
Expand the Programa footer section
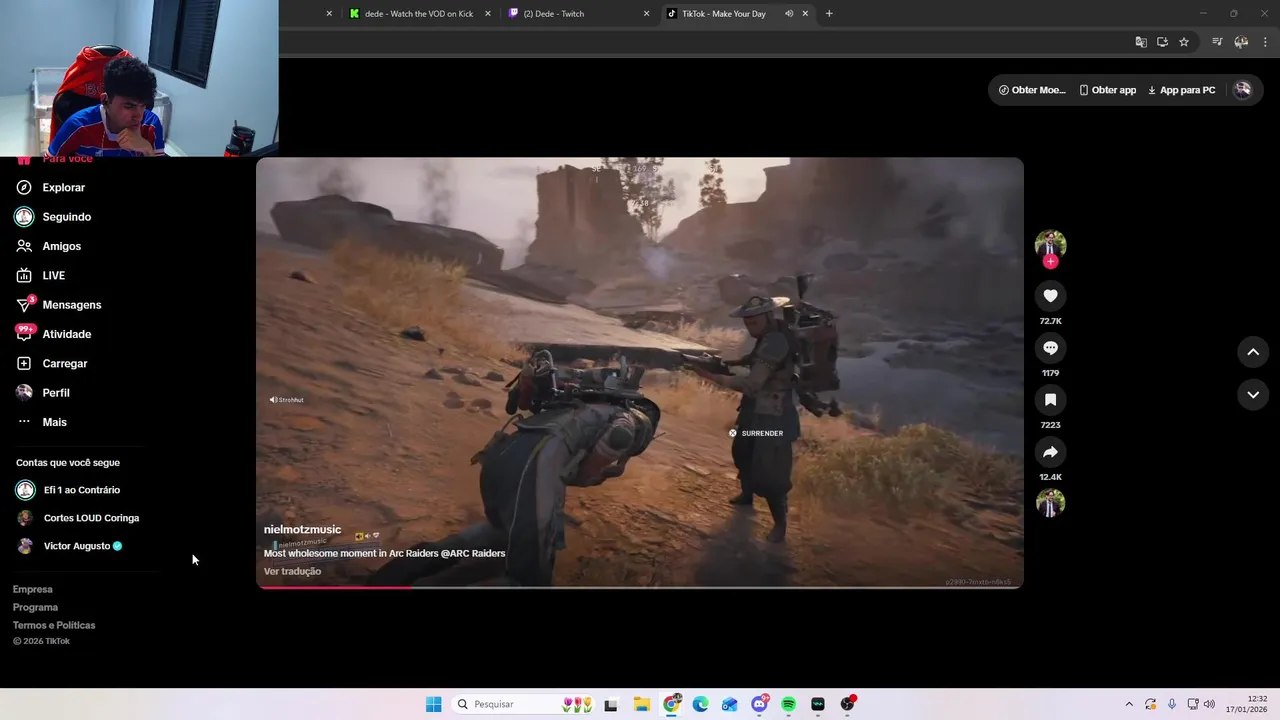tap(35, 607)
